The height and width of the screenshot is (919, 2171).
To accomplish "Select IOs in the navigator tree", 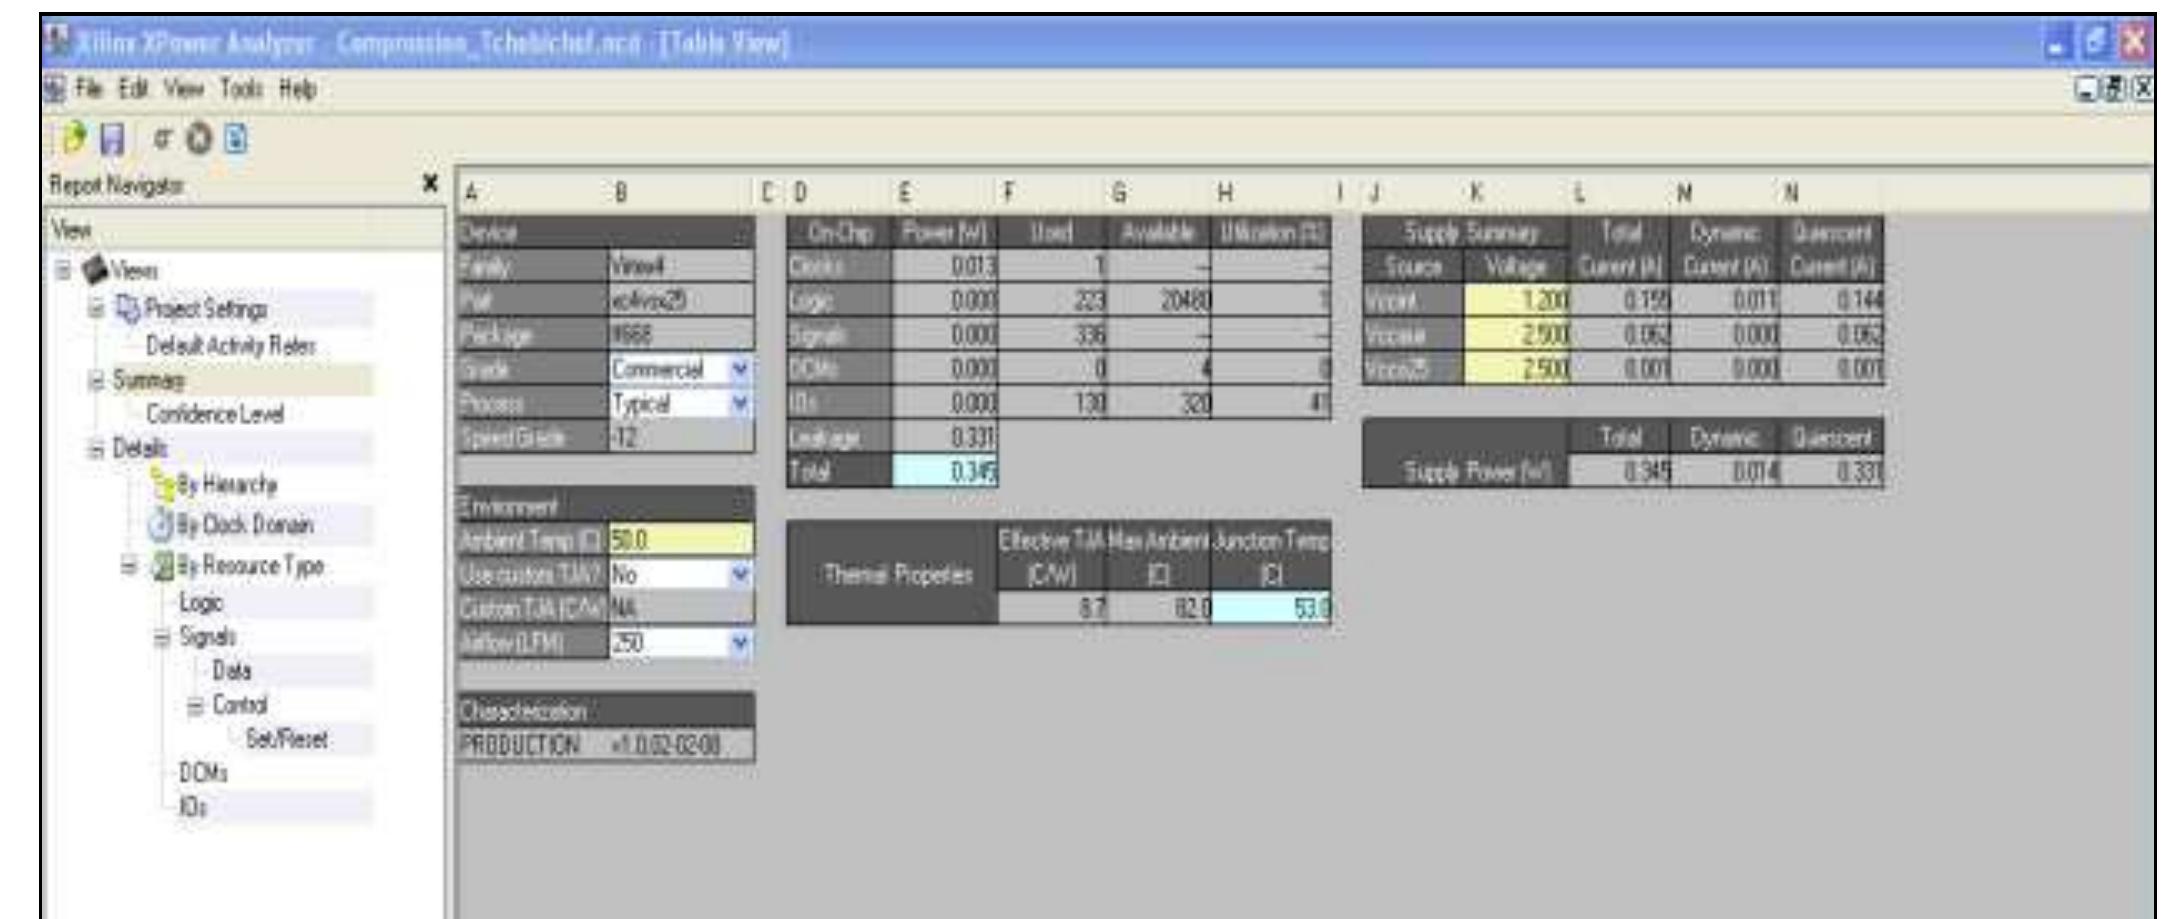I will coord(193,807).
